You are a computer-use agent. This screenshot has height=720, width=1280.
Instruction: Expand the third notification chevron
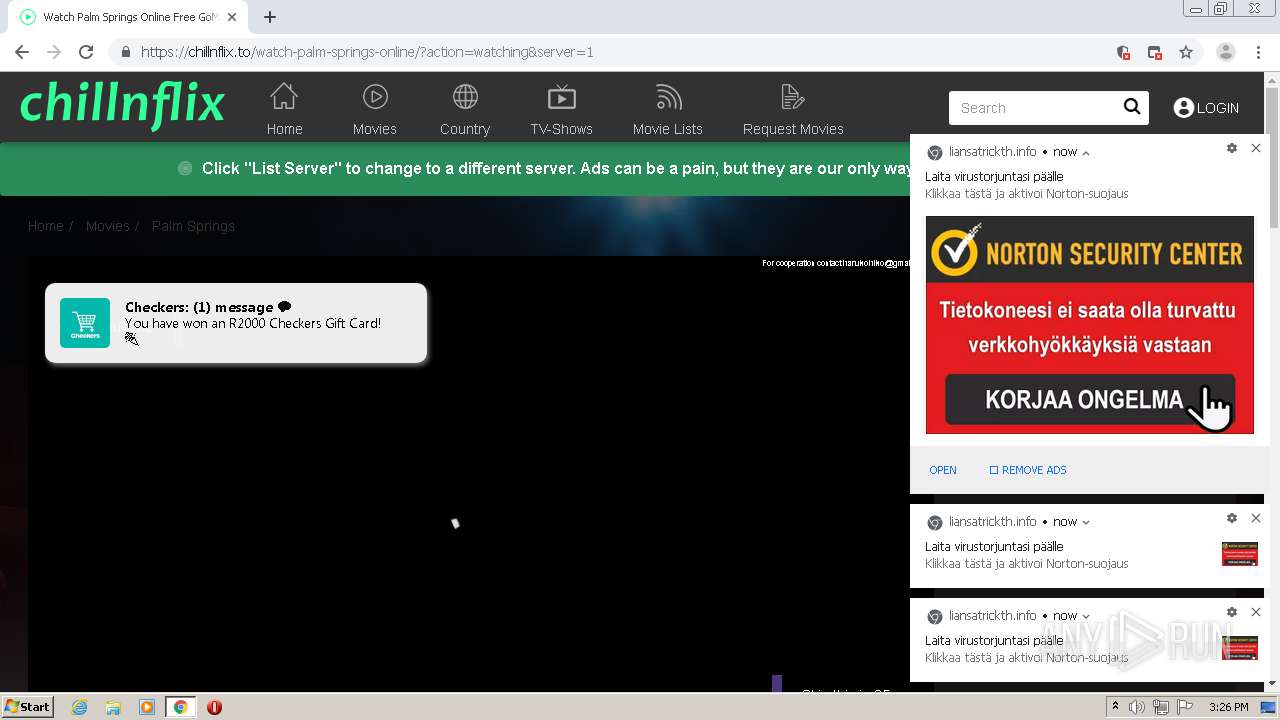[1086, 616]
